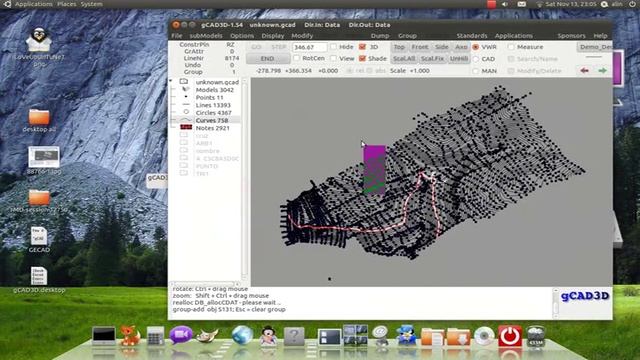This screenshot has width=640, height=360.
Task: Enable the Measure checkbox
Action: click(x=511, y=47)
